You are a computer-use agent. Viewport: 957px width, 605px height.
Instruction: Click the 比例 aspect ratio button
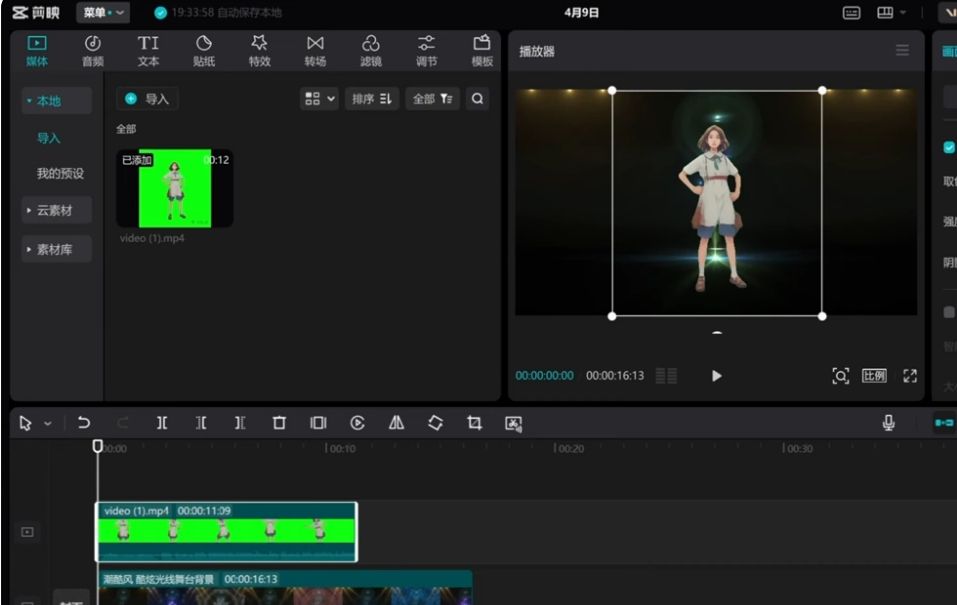(874, 376)
